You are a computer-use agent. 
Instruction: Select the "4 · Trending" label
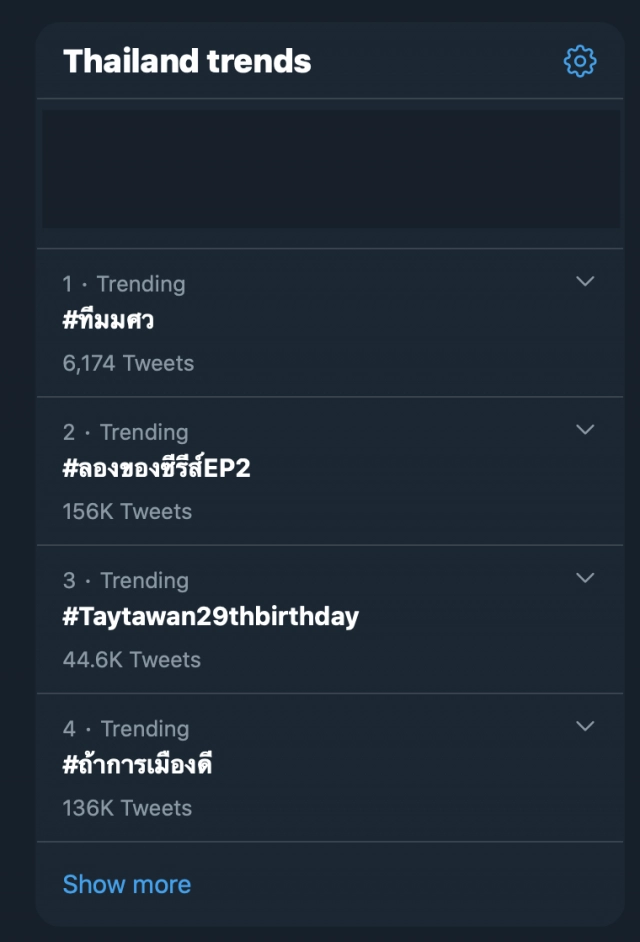point(125,728)
